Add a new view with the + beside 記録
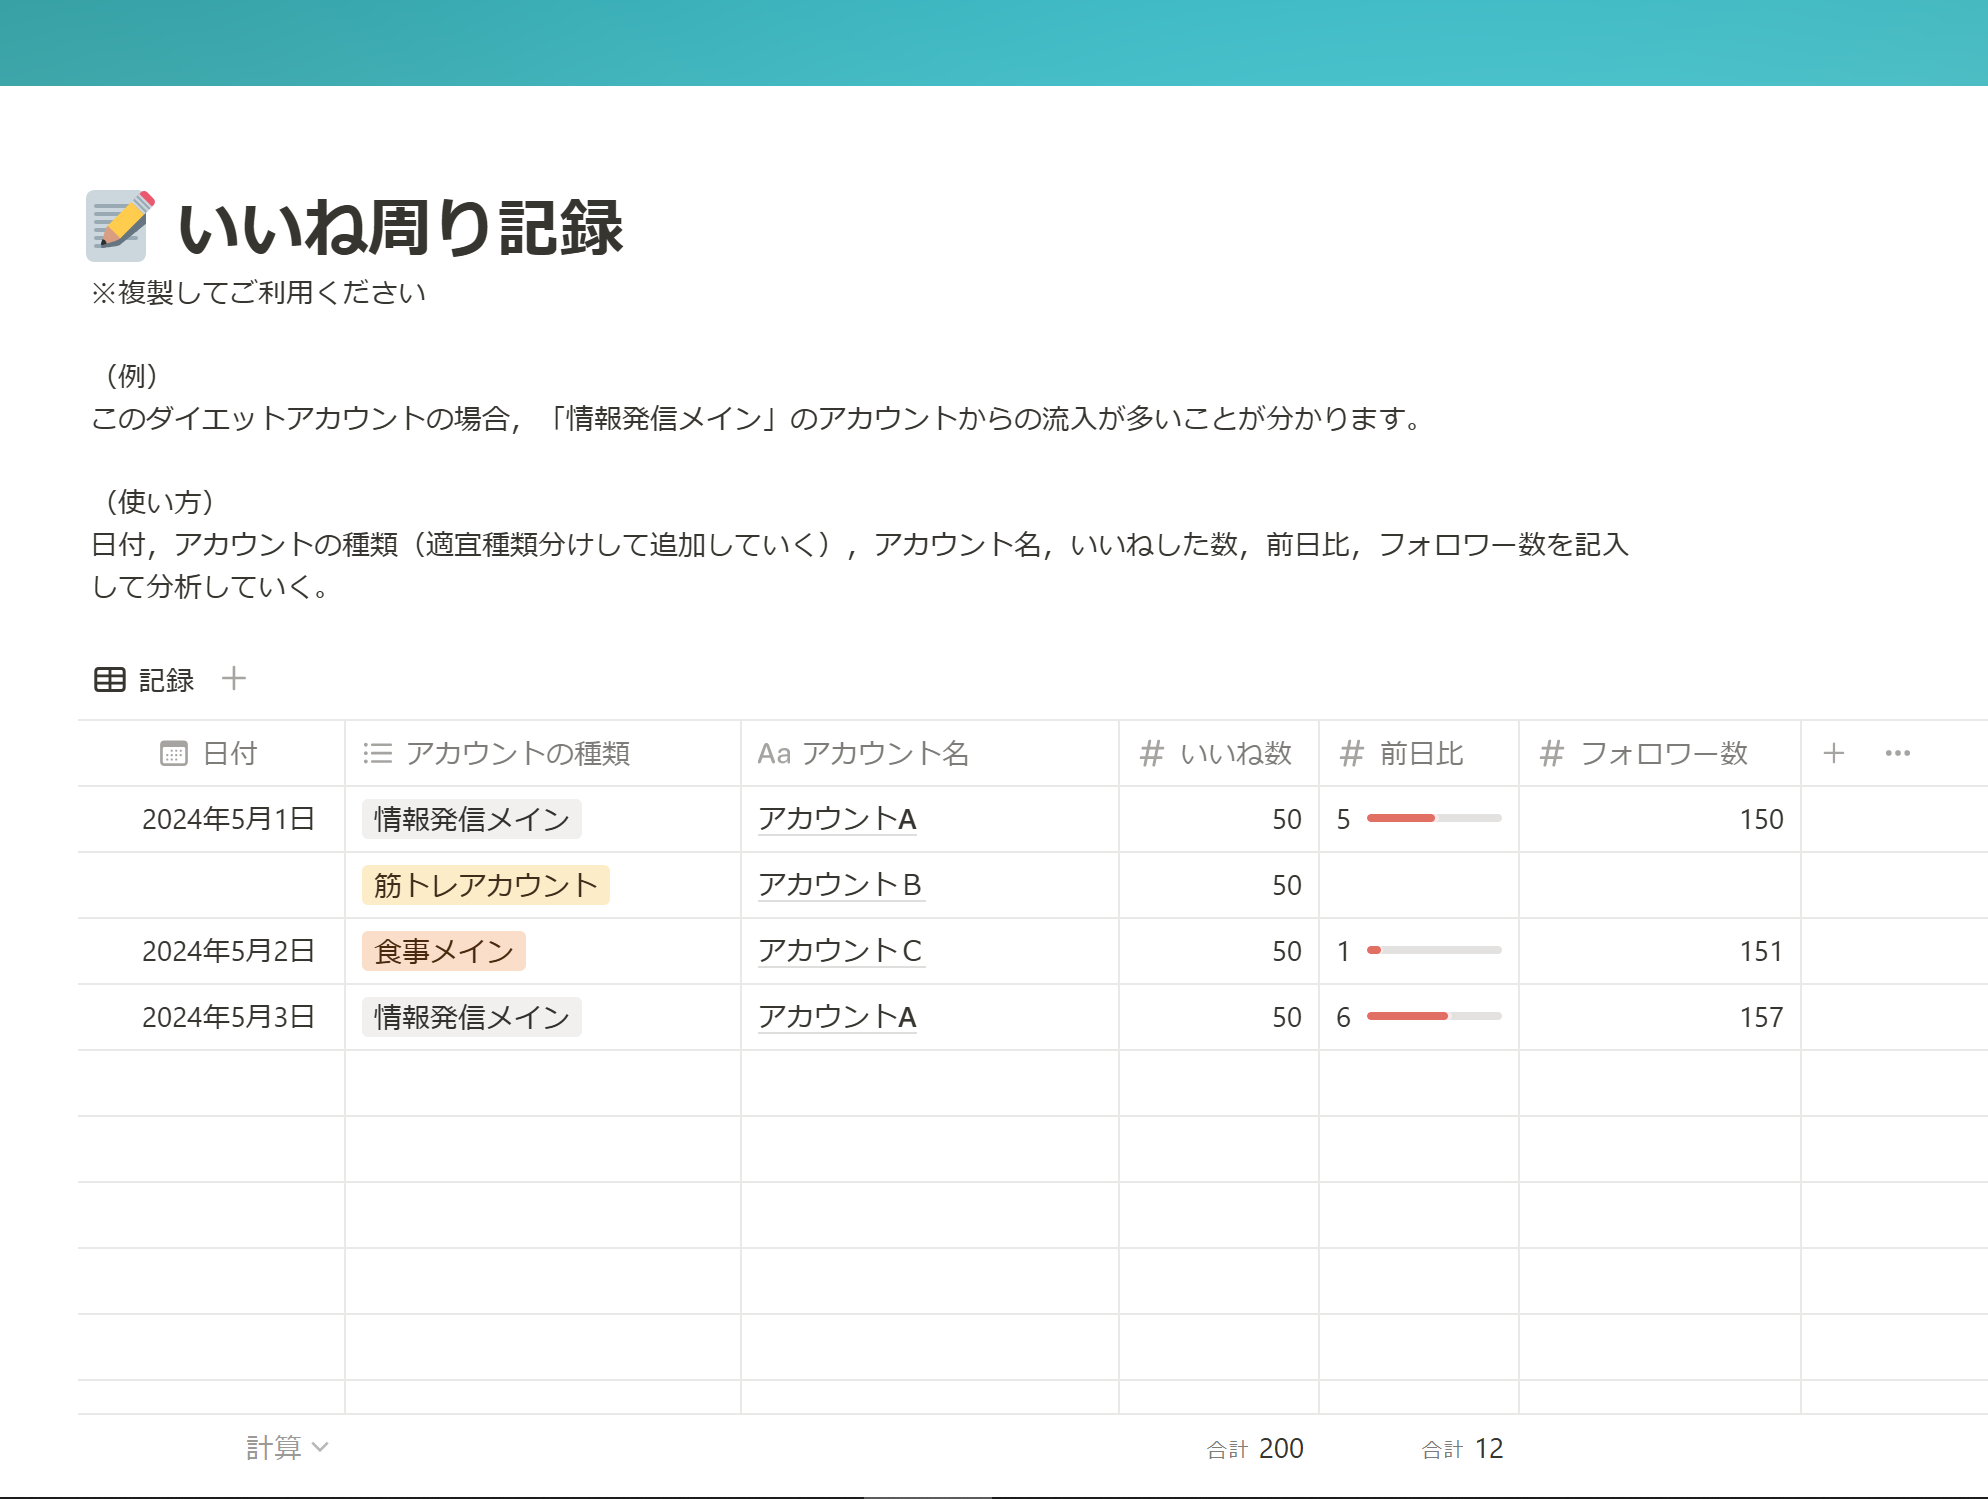The width and height of the screenshot is (1988, 1499). point(235,679)
